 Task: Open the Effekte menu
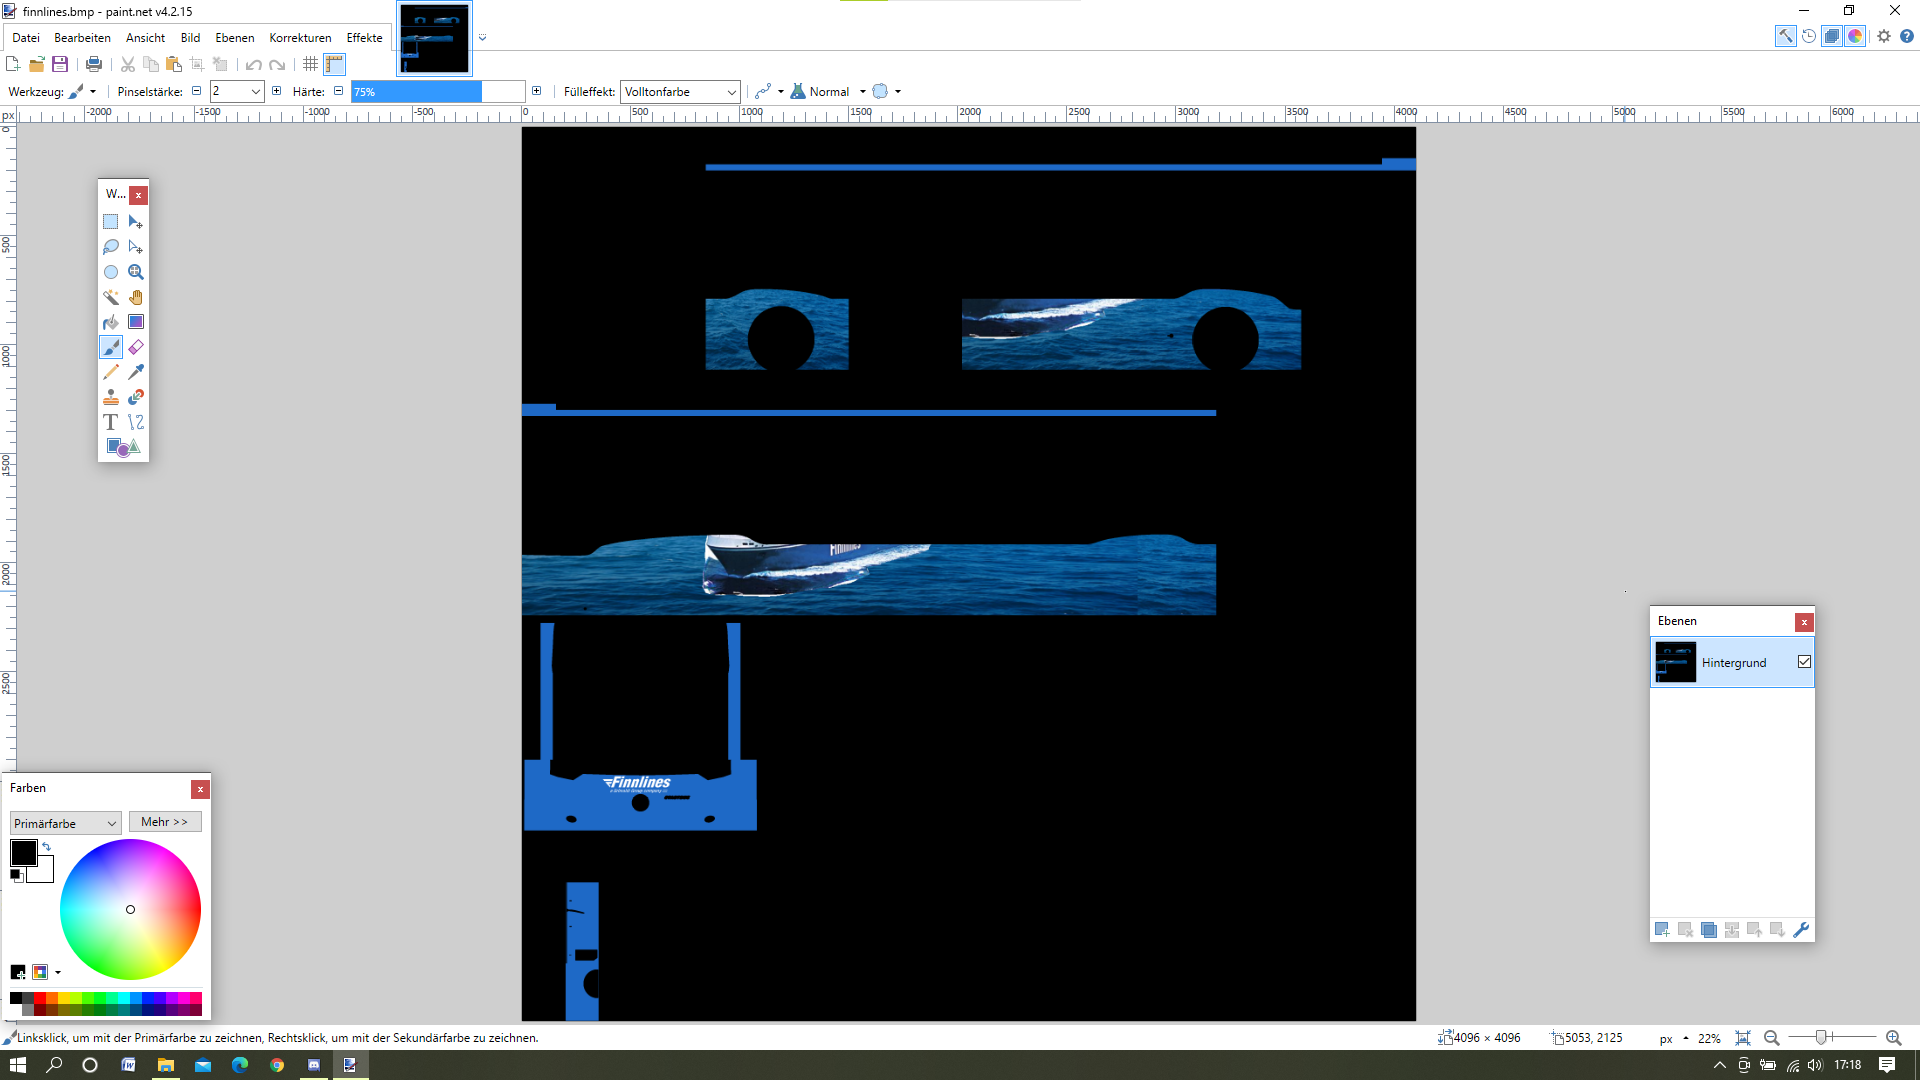(x=364, y=38)
